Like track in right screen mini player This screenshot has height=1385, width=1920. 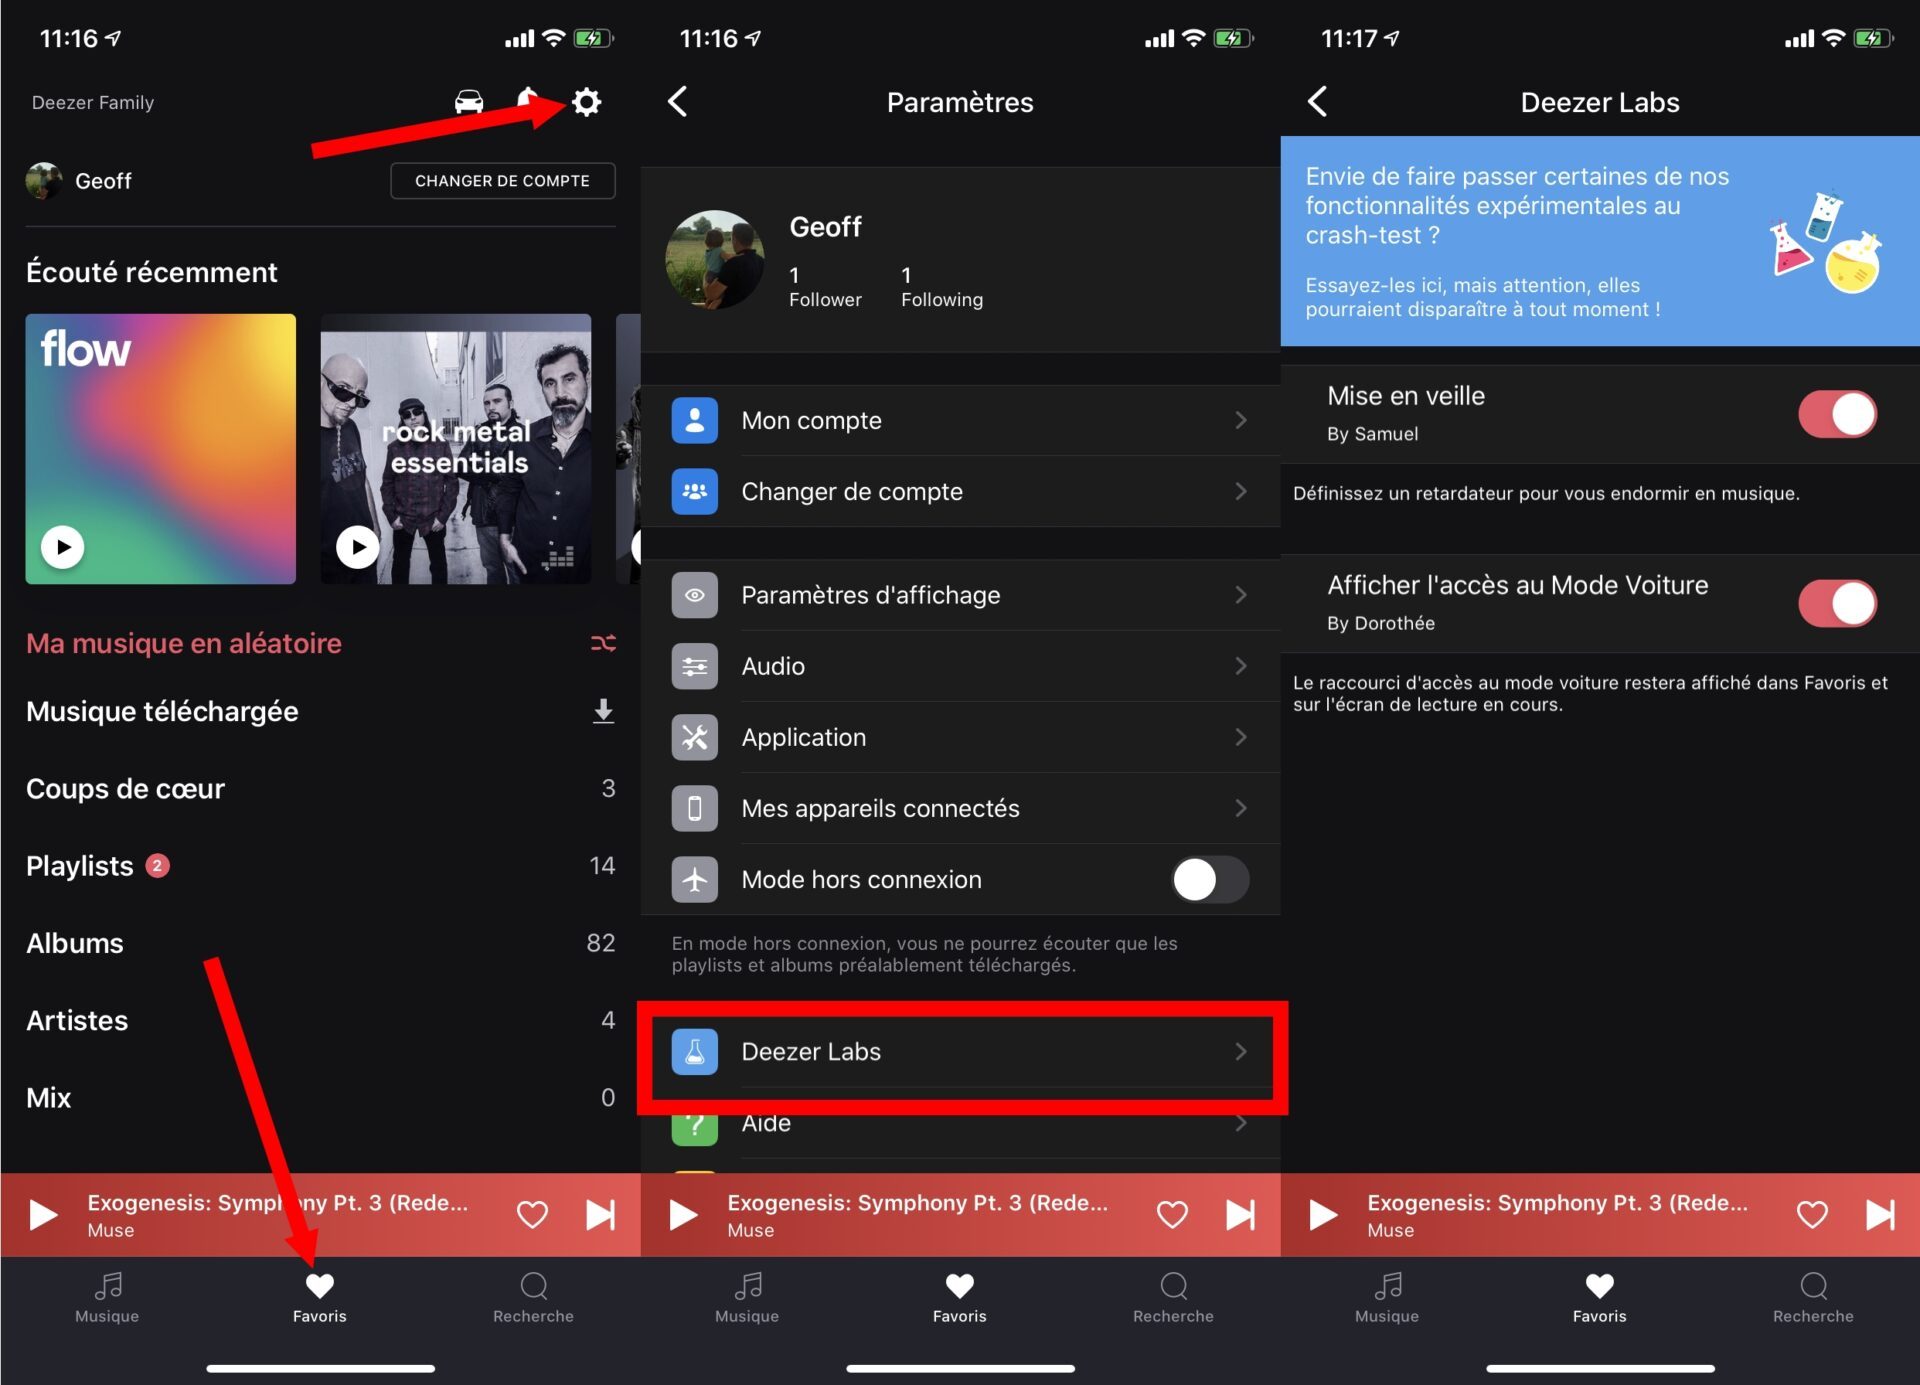coord(1812,1215)
